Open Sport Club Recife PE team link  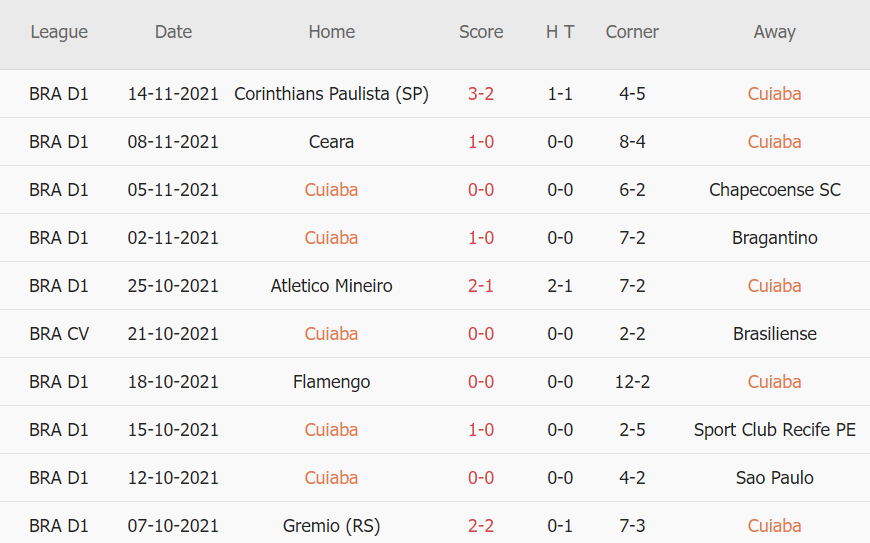(x=774, y=430)
